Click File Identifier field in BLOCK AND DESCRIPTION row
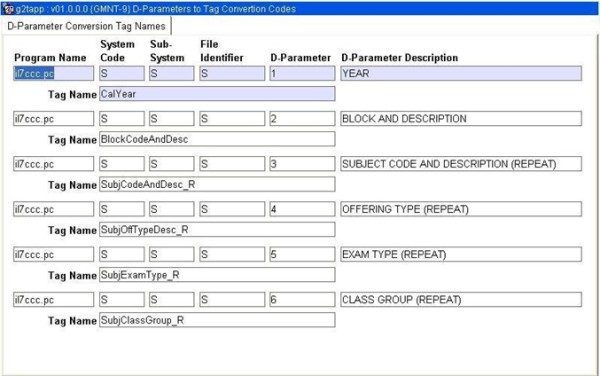600x376 pixels. pos(232,119)
